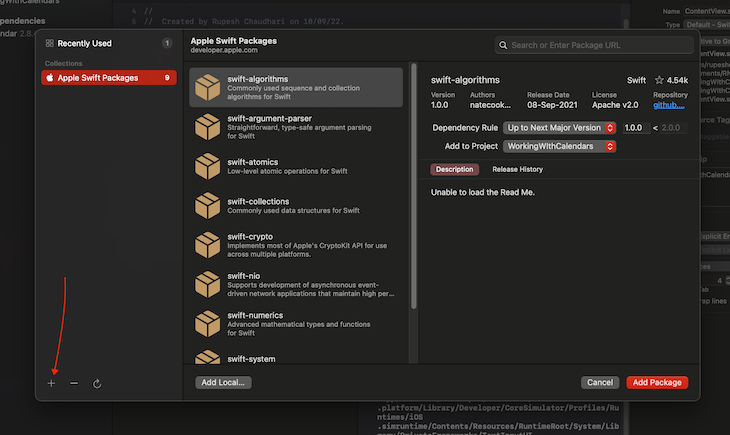Select Apple Swift Packages collection
The width and height of the screenshot is (730, 435).
pos(109,77)
